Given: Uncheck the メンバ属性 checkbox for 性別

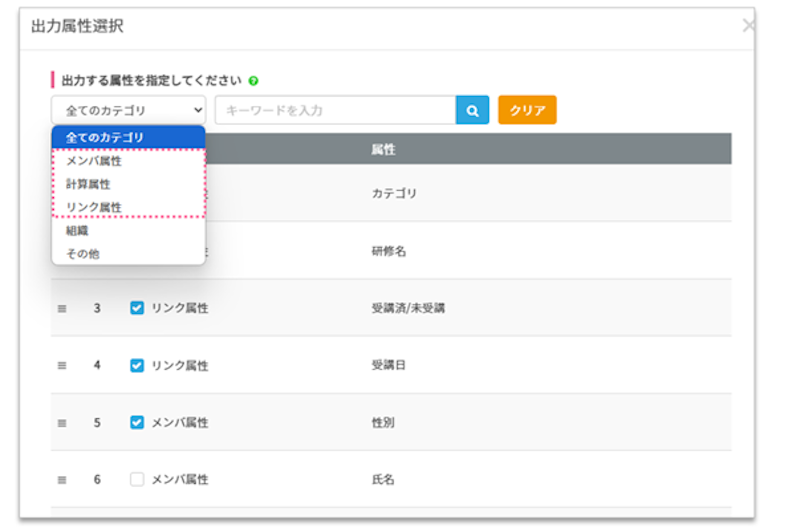Looking at the screenshot, I should (137, 422).
